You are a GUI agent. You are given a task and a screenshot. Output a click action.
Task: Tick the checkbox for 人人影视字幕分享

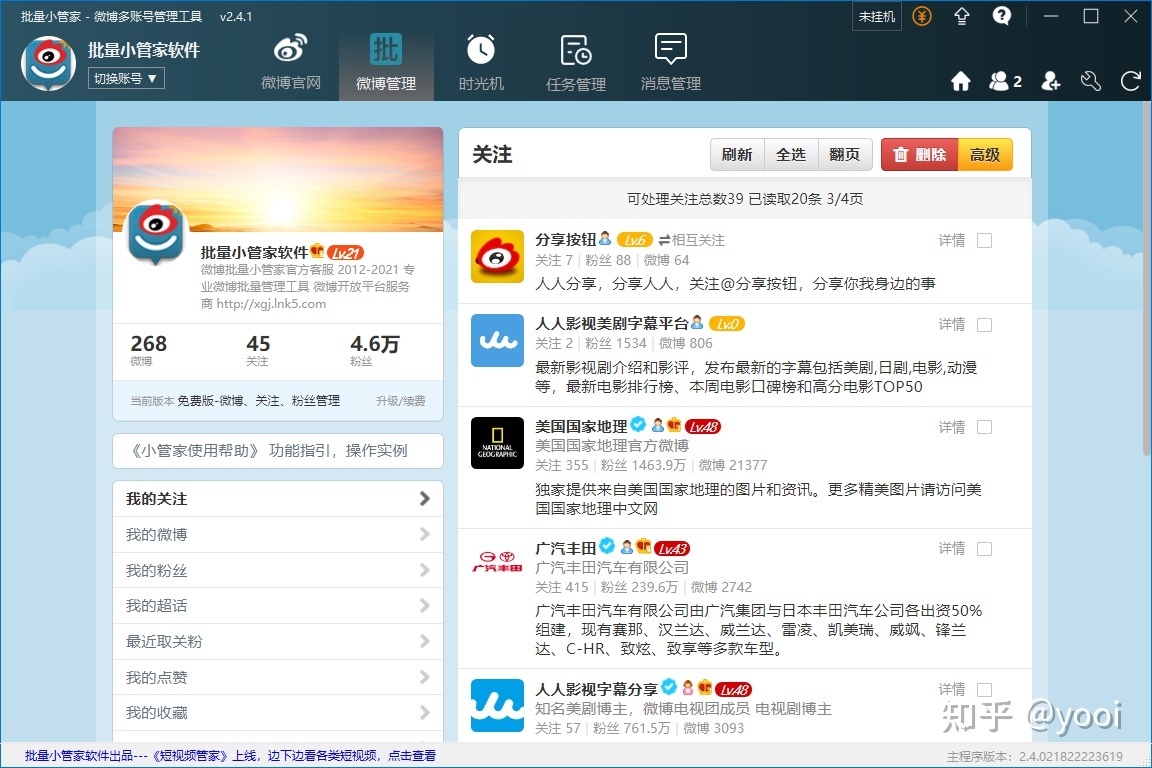coord(984,690)
